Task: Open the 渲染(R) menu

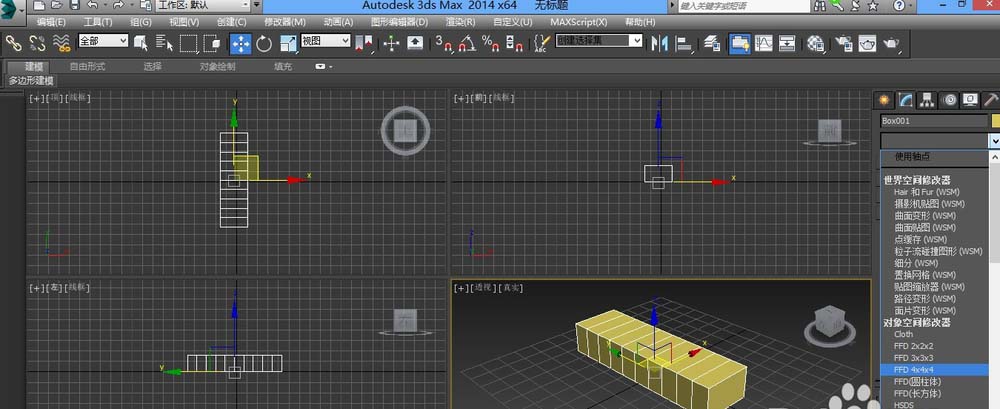Action: point(460,22)
